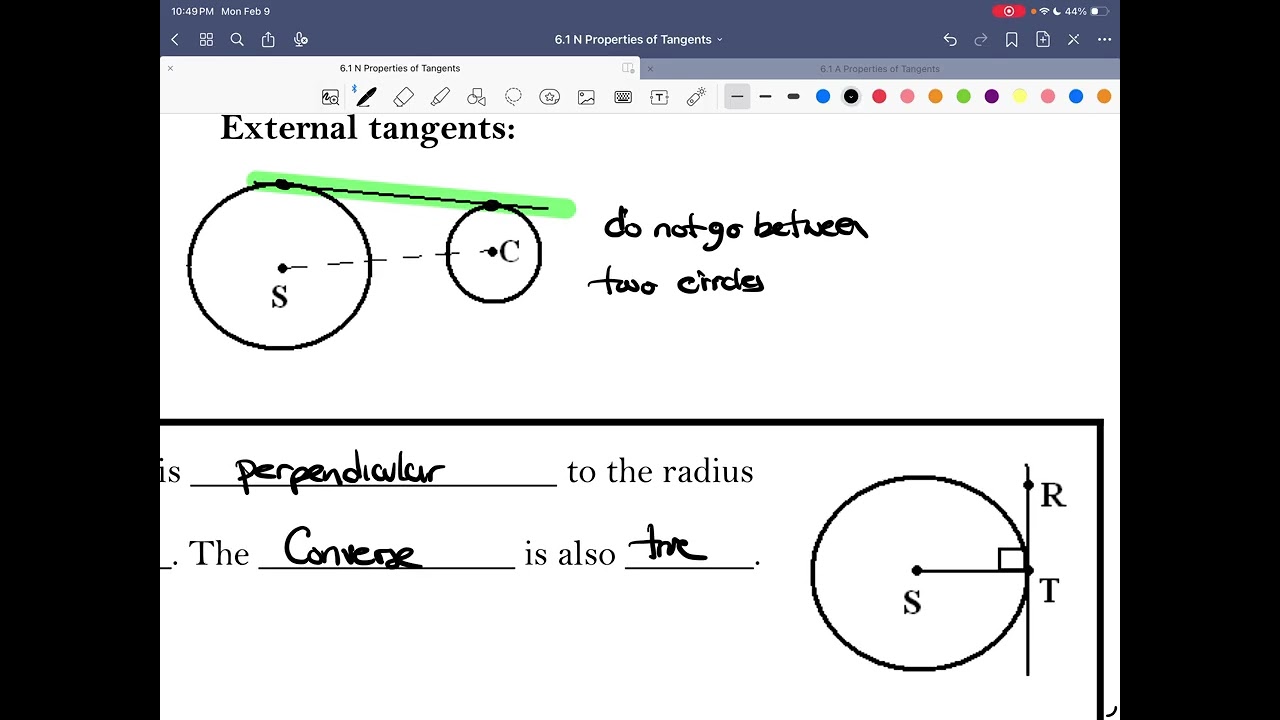Tap the battery 44% status

click(x=1088, y=11)
